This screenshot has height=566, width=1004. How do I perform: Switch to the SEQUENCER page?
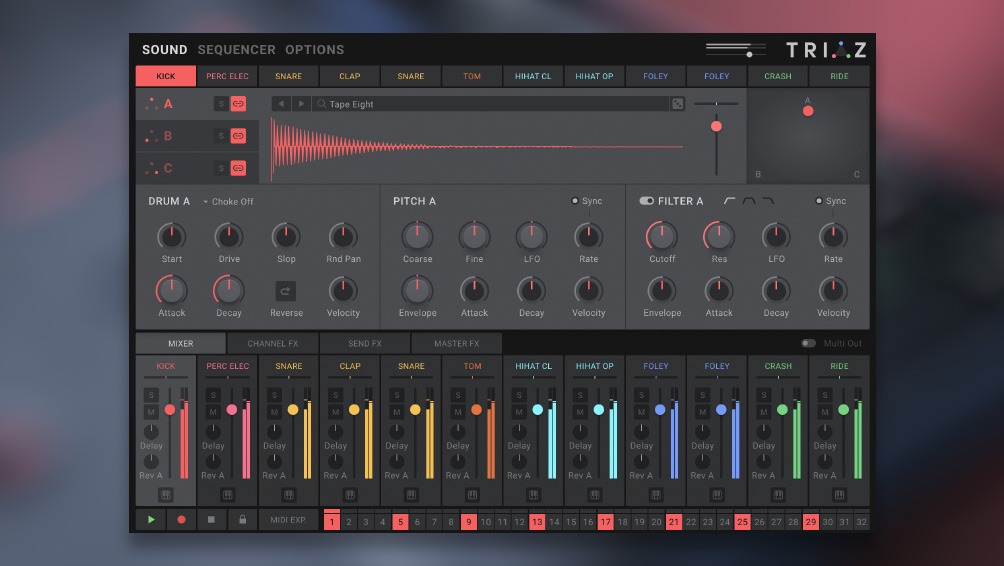point(236,50)
